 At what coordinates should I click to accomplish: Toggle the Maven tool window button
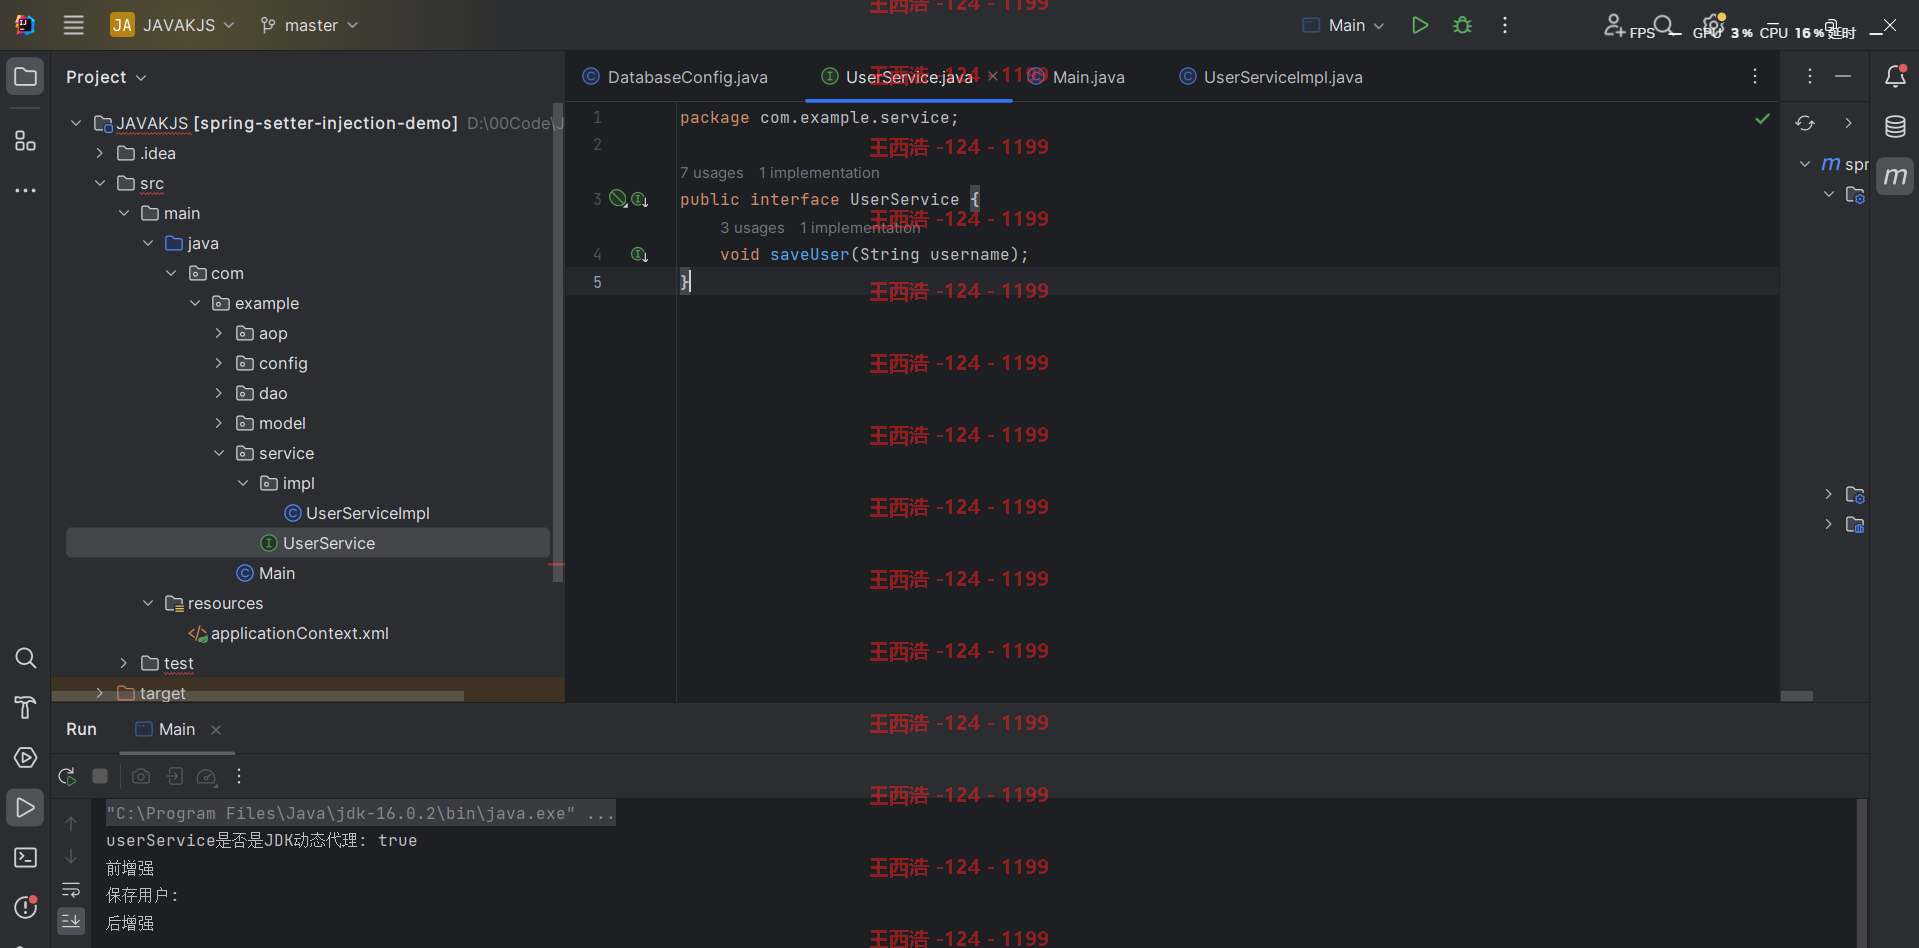pyautogui.click(x=1895, y=177)
